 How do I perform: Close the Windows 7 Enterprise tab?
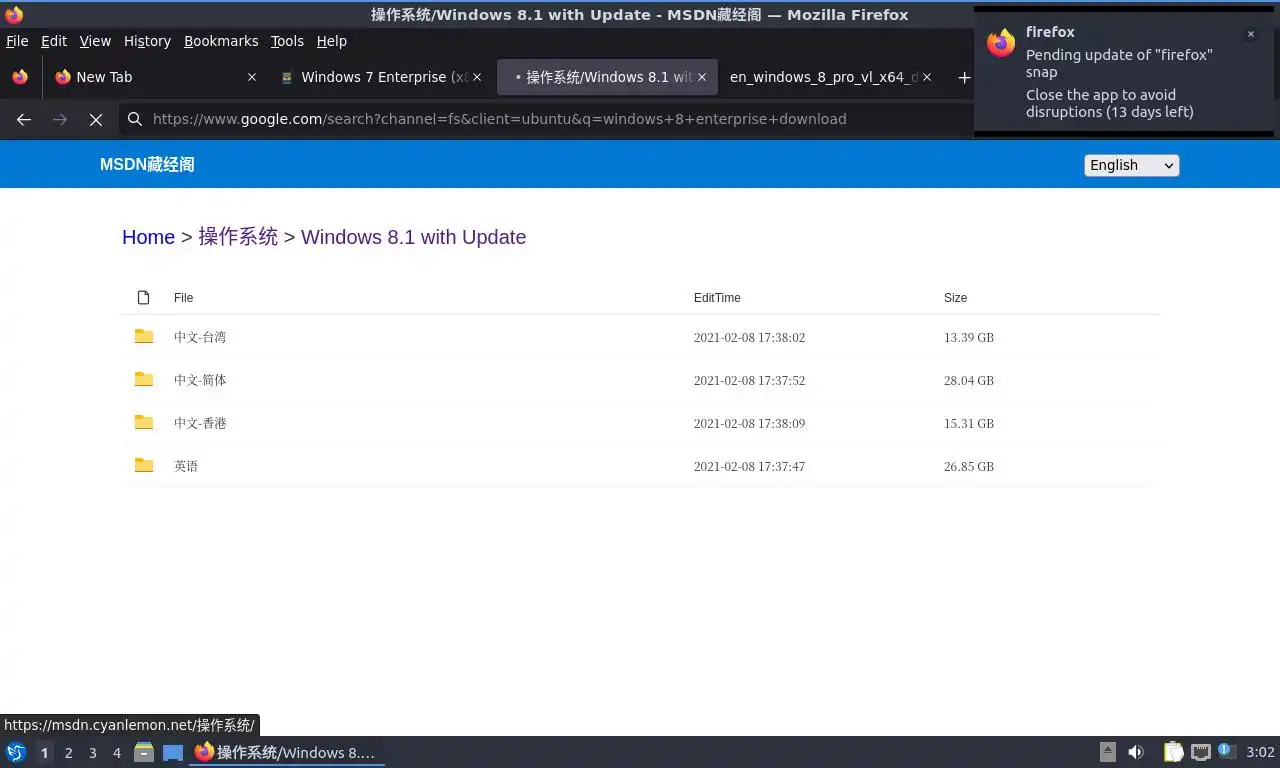pyautogui.click(x=477, y=77)
